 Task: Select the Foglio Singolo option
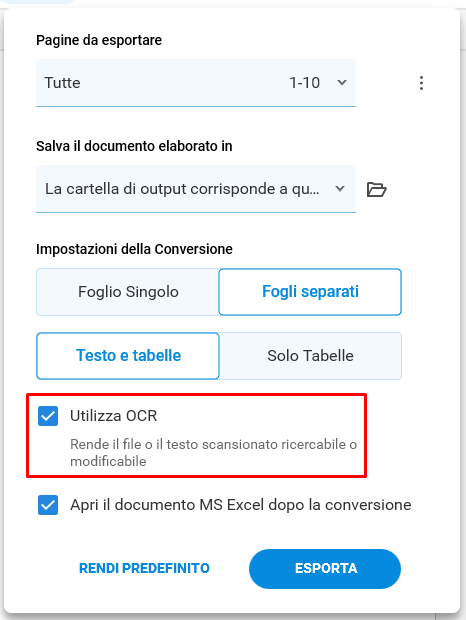(x=128, y=292)
